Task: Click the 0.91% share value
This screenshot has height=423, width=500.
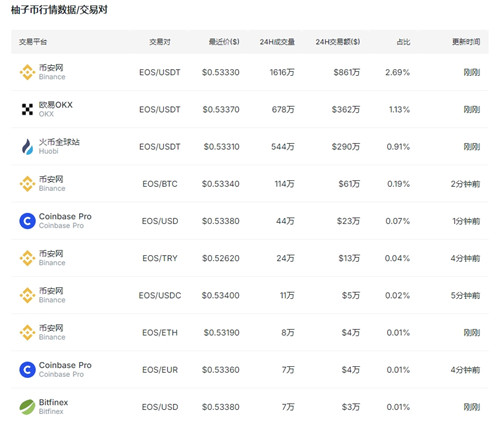Action: click(x=398, y=147)
